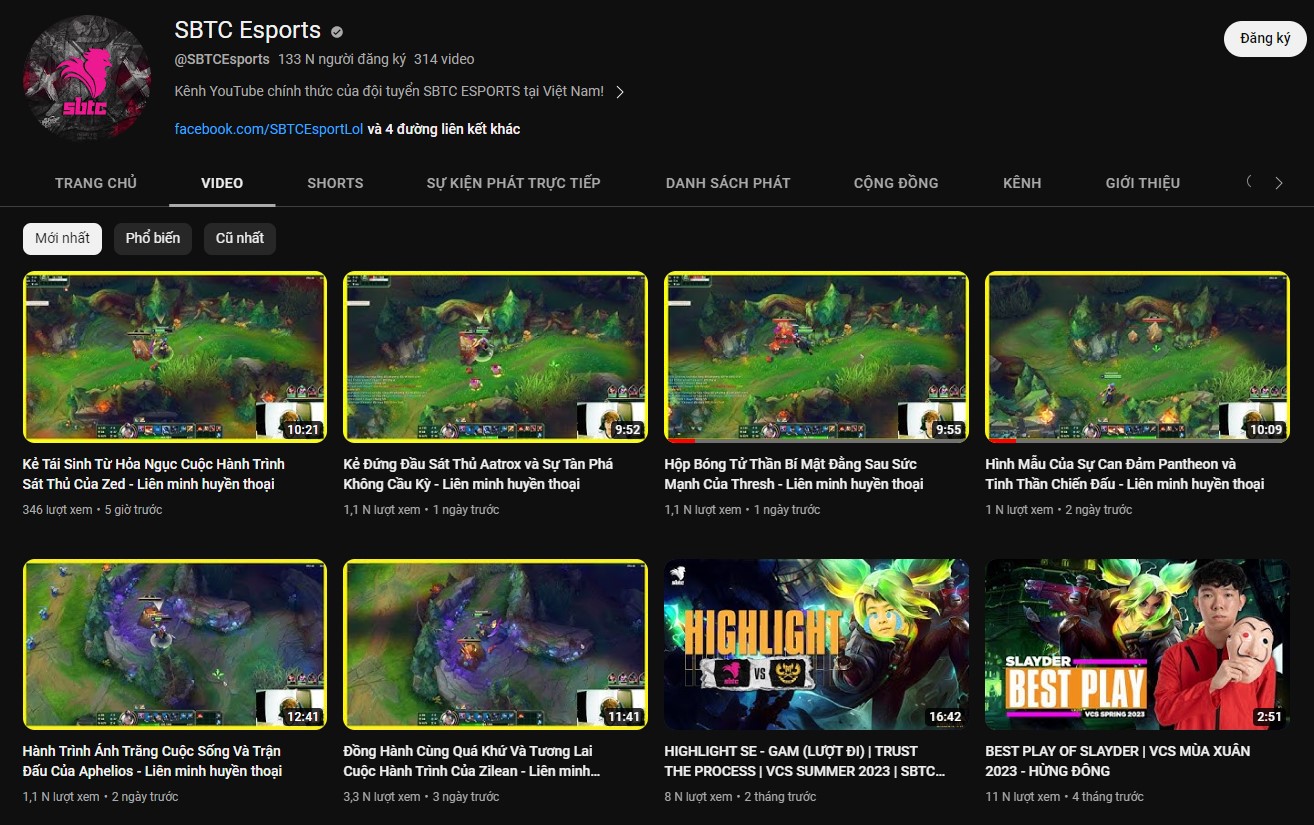
Task: Click the SBTC Esports channel avatar
Action: [x=86, y=77]
